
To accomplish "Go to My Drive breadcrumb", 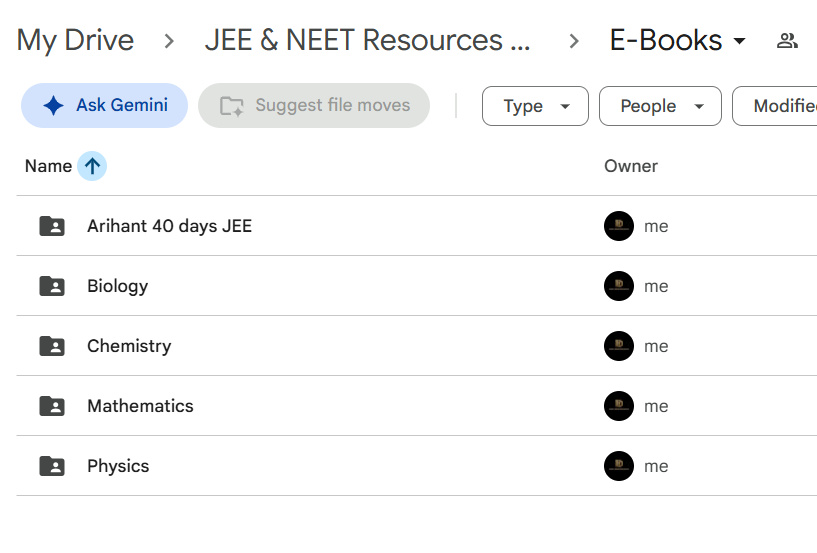I will point(76,41).
